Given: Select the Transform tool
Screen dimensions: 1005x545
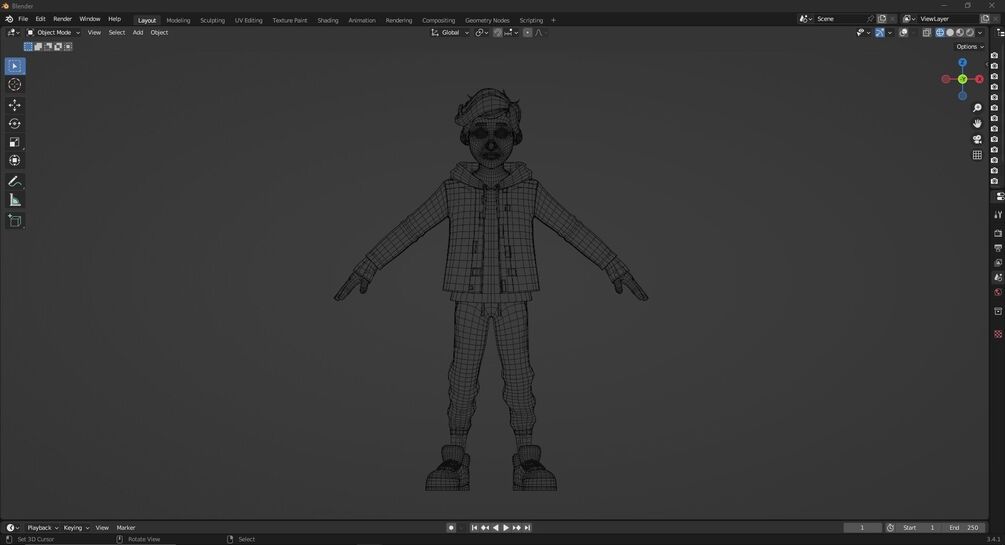Looking at the screenshot, I should pyautogui.click(x=15, y=161).
